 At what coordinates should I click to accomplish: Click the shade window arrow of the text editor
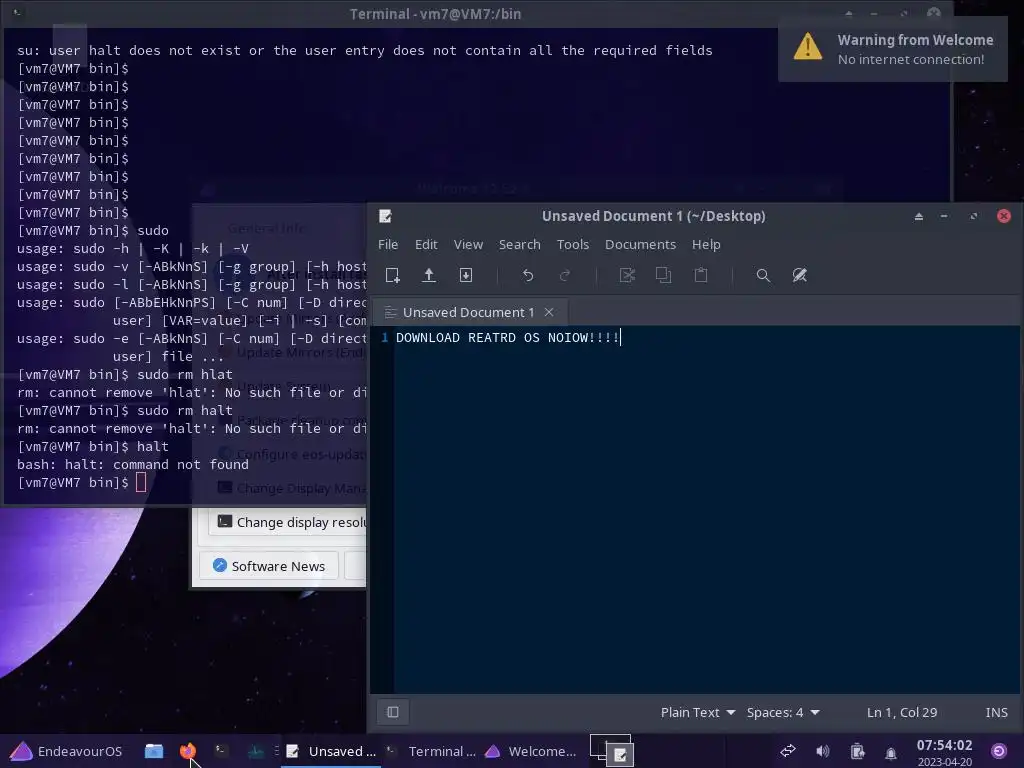pyautogui.click(x=918, y=216)
